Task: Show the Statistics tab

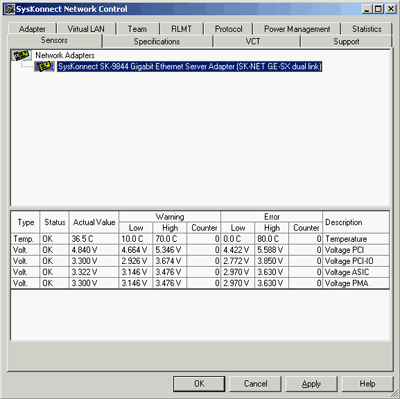Action: 367,29
